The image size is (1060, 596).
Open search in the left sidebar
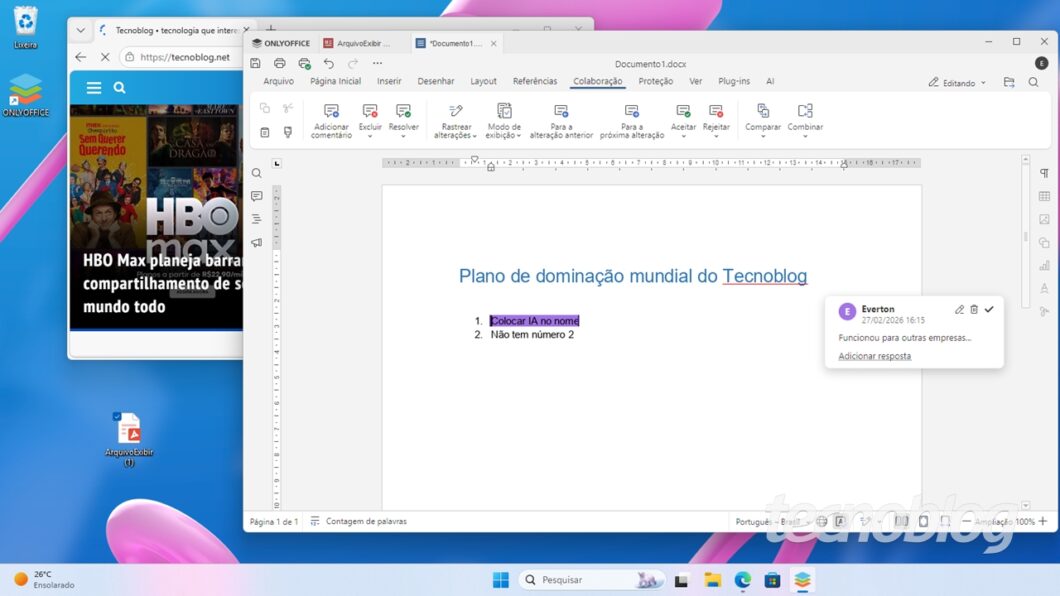pyautogui.click(x=258, y=172)
